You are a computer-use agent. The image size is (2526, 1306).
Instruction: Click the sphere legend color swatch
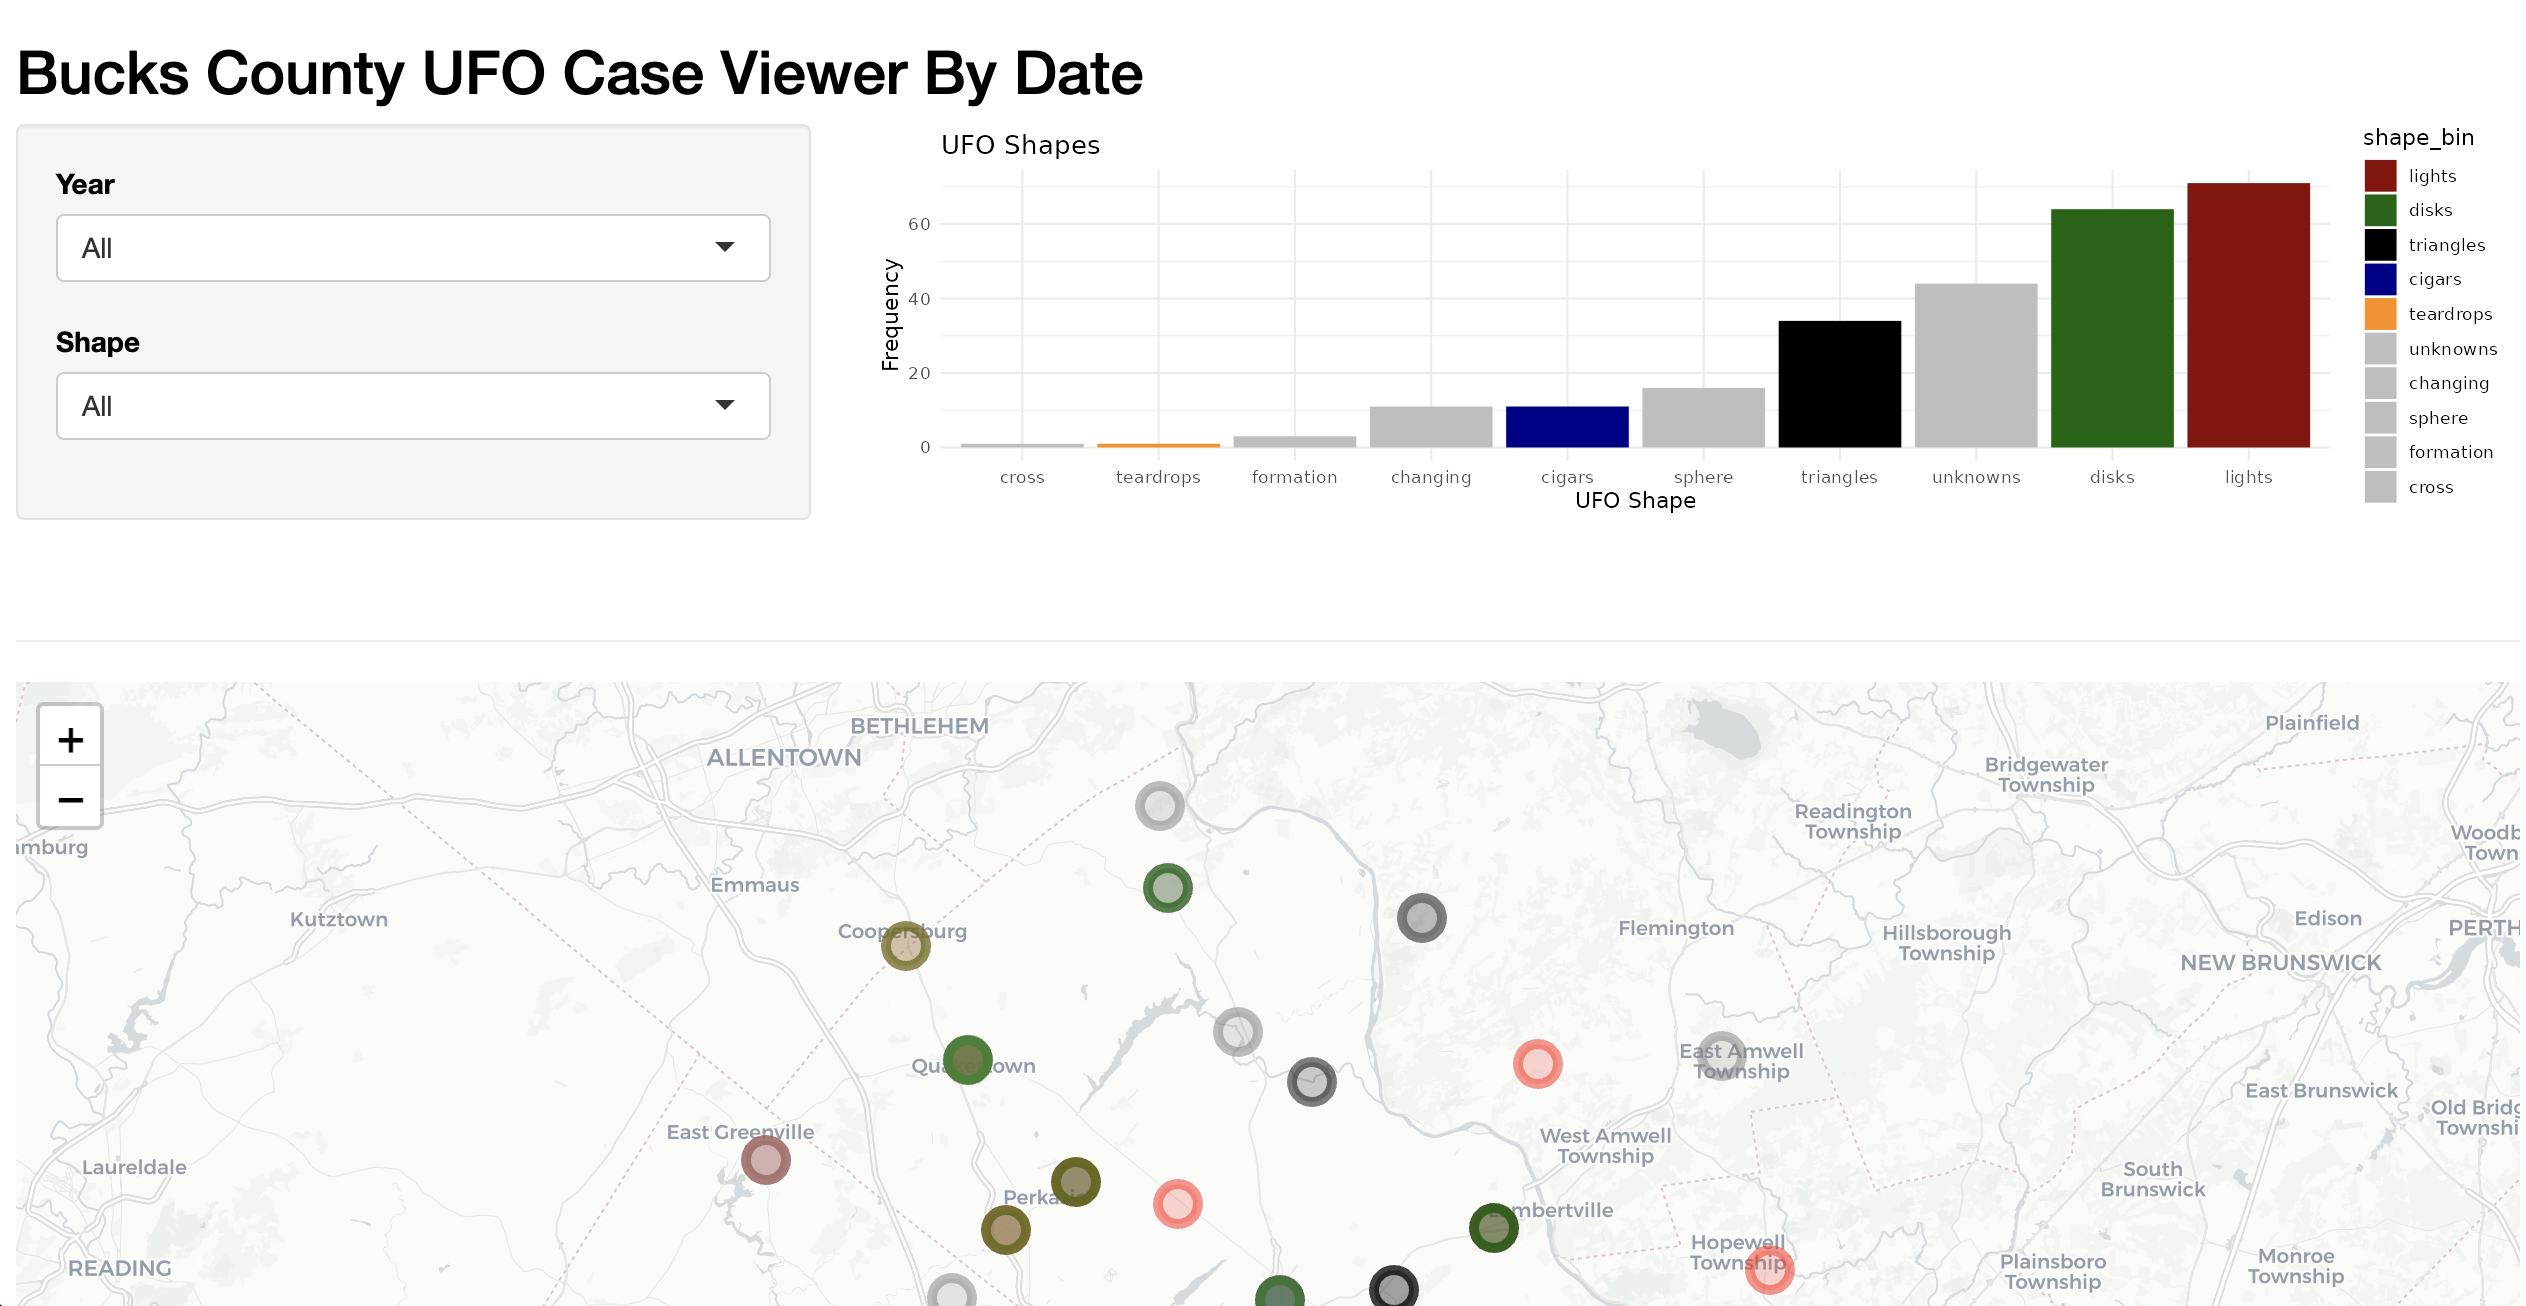point(2380,418)
